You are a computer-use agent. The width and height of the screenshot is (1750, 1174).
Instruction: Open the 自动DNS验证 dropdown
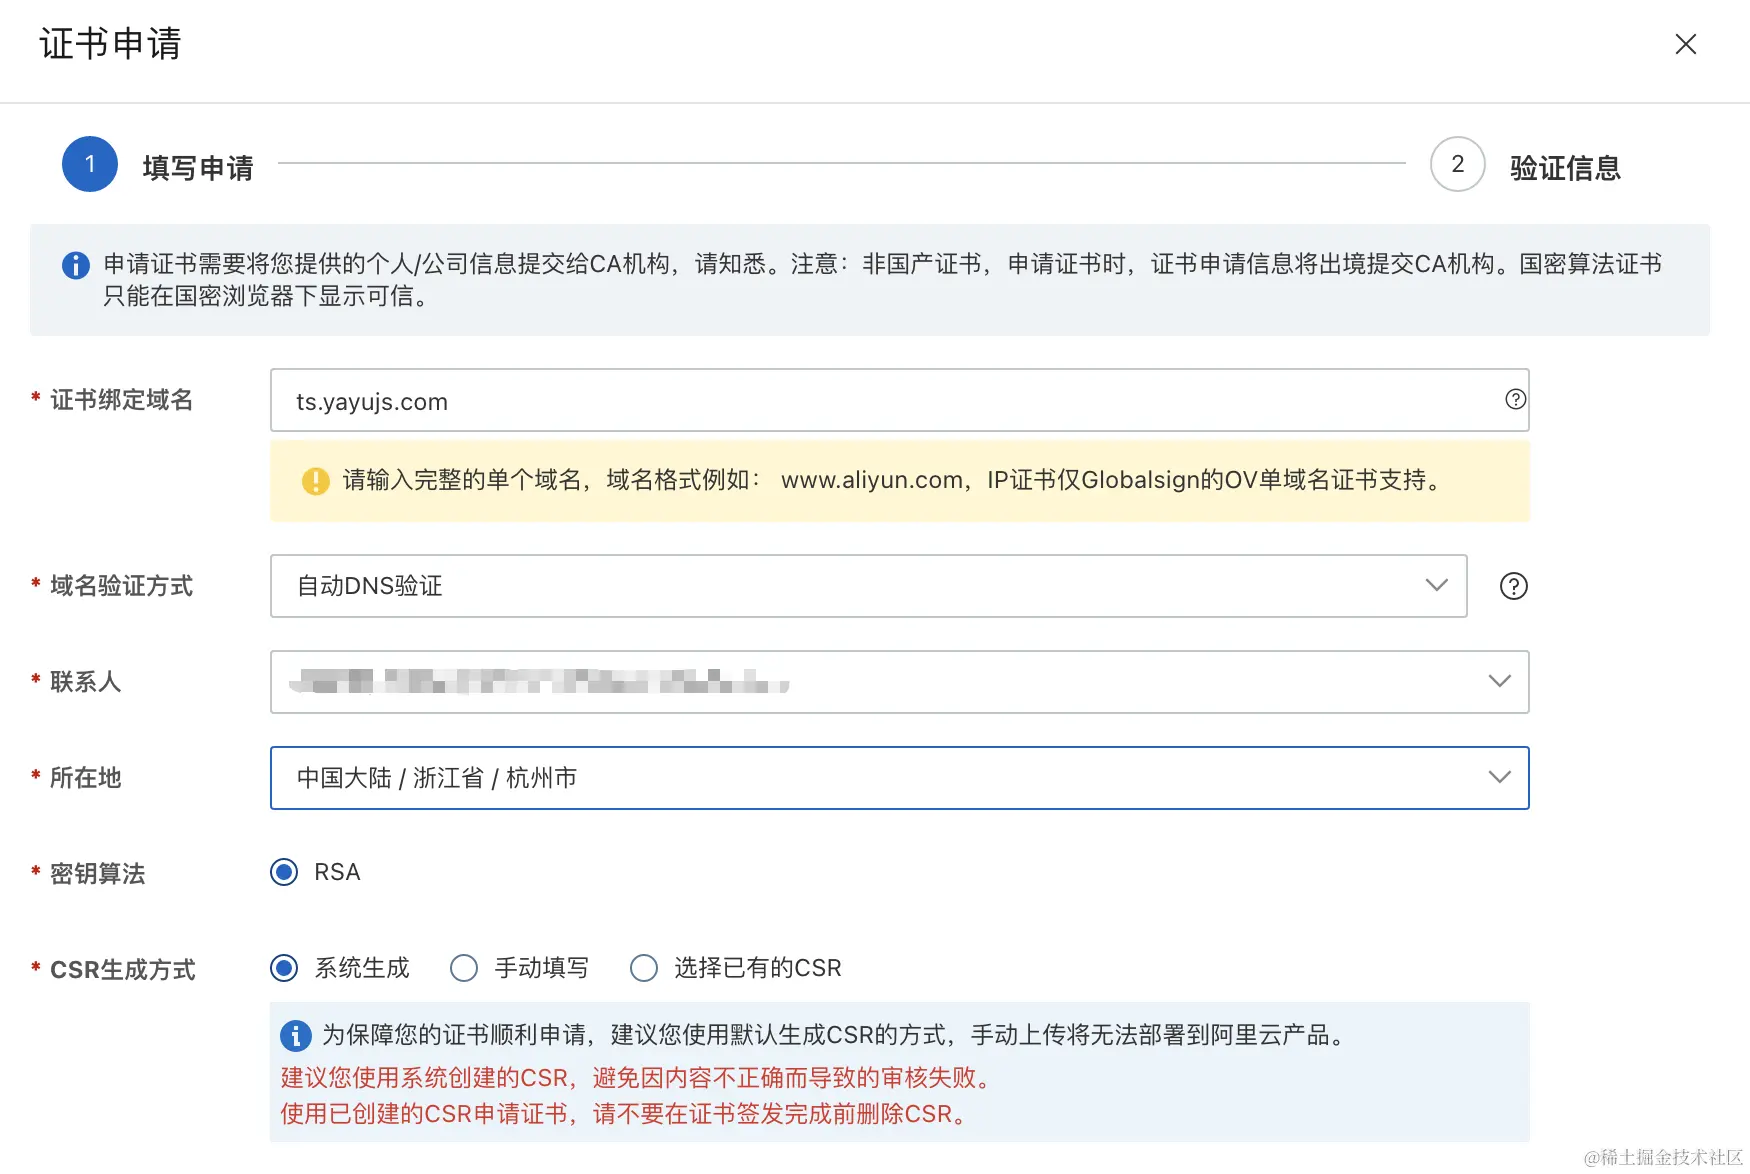click(868, 586)
